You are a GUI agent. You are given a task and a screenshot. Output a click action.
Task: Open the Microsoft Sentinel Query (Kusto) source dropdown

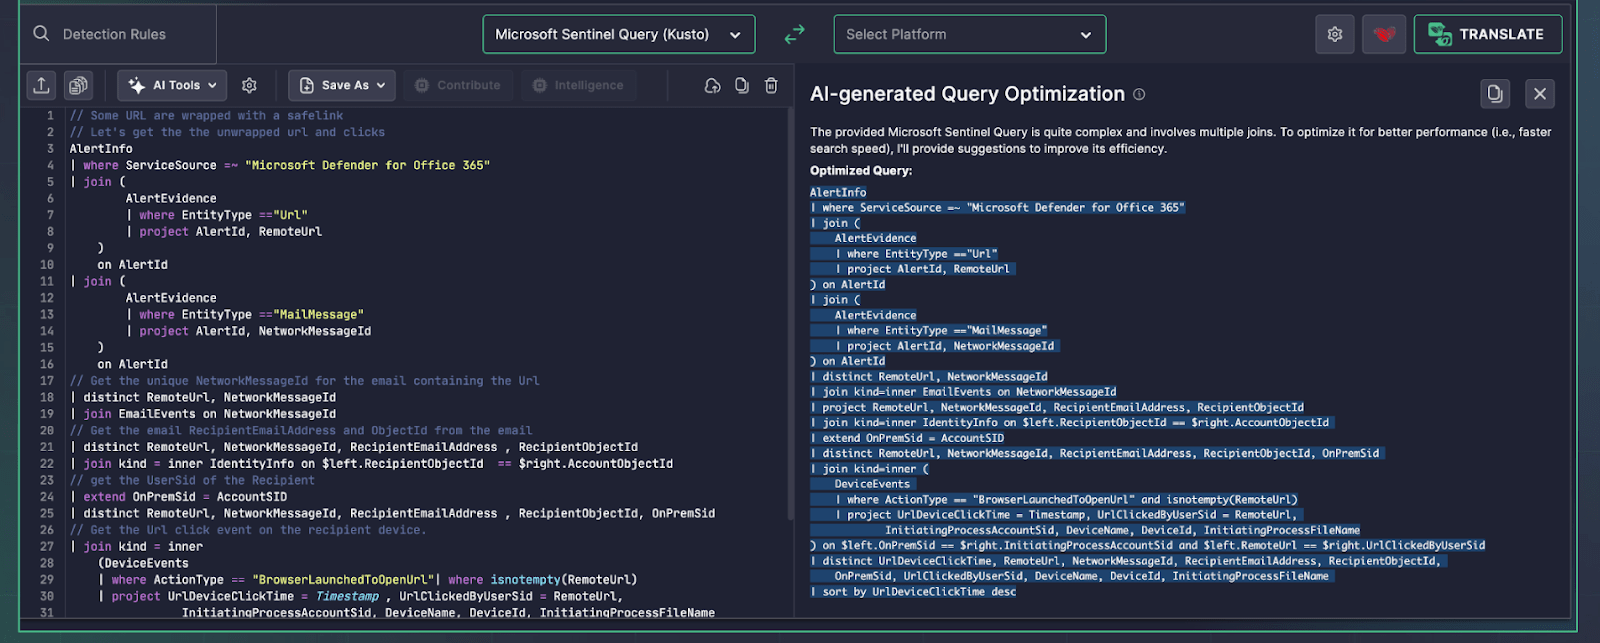pyautogui.click(x=618, y=34)
